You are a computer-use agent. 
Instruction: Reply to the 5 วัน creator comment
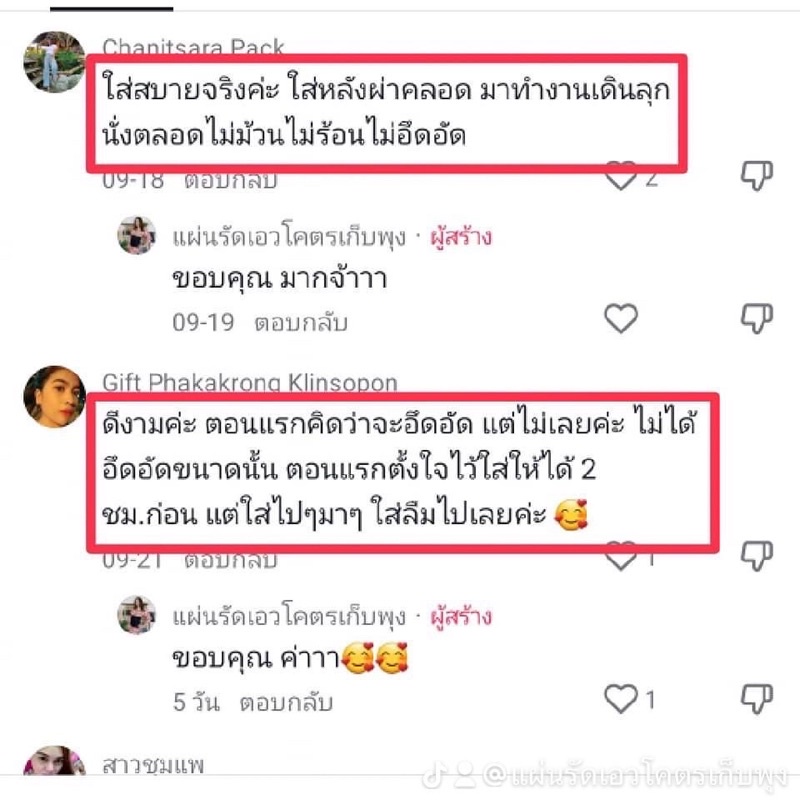(286, 703)
